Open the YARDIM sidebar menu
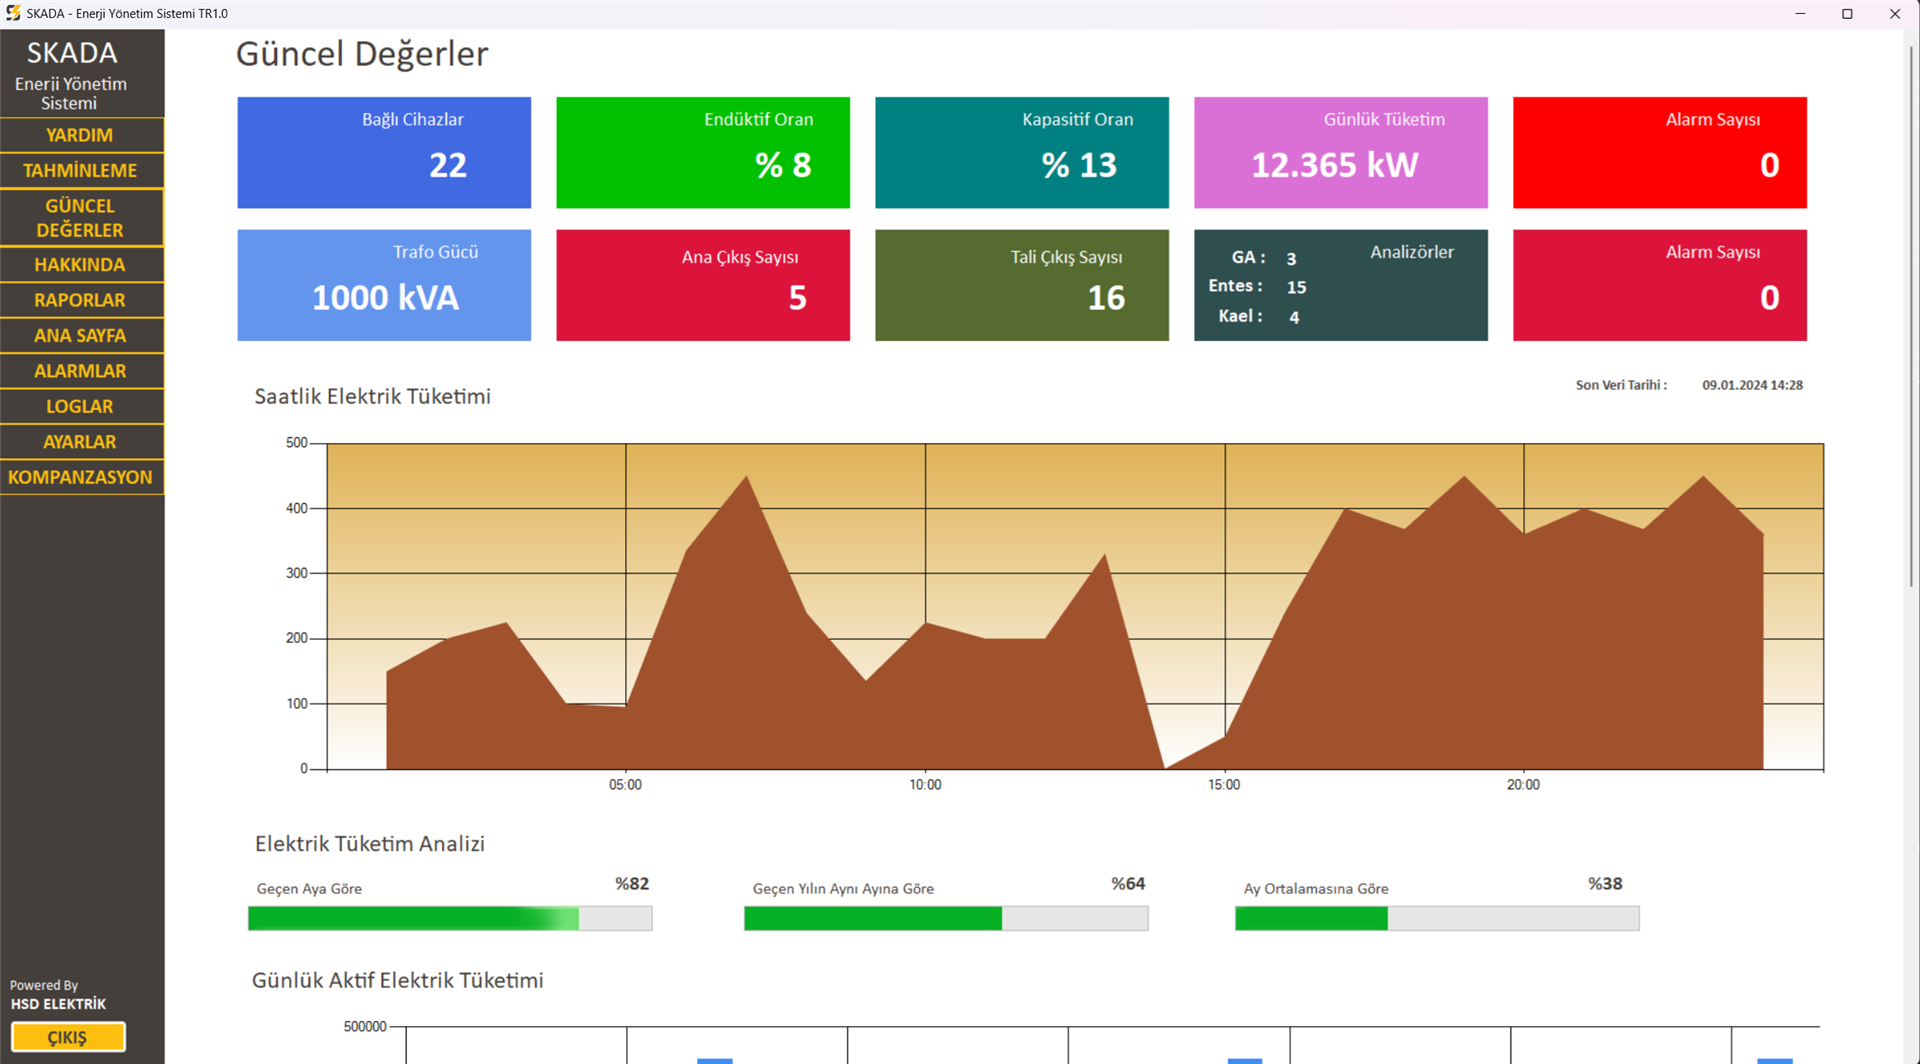Image resolution: width=1920 pixels, height=1064 pixels. (x=80, y=135)
